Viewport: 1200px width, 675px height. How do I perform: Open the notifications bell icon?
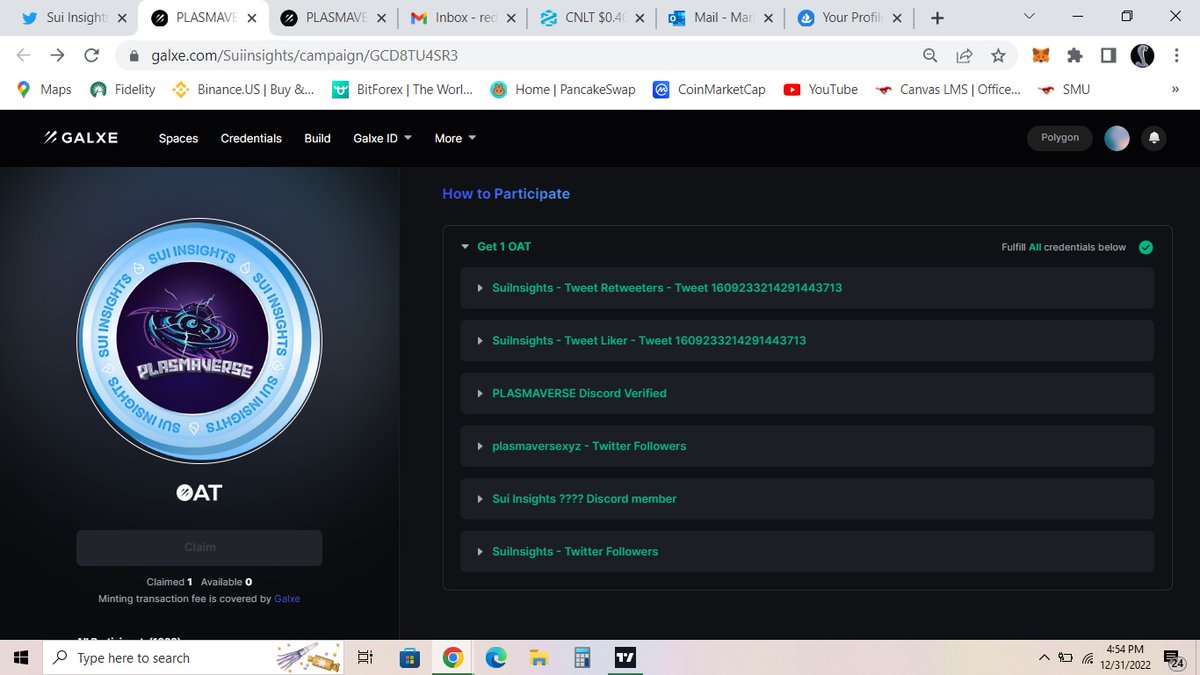click(1153, 138)
